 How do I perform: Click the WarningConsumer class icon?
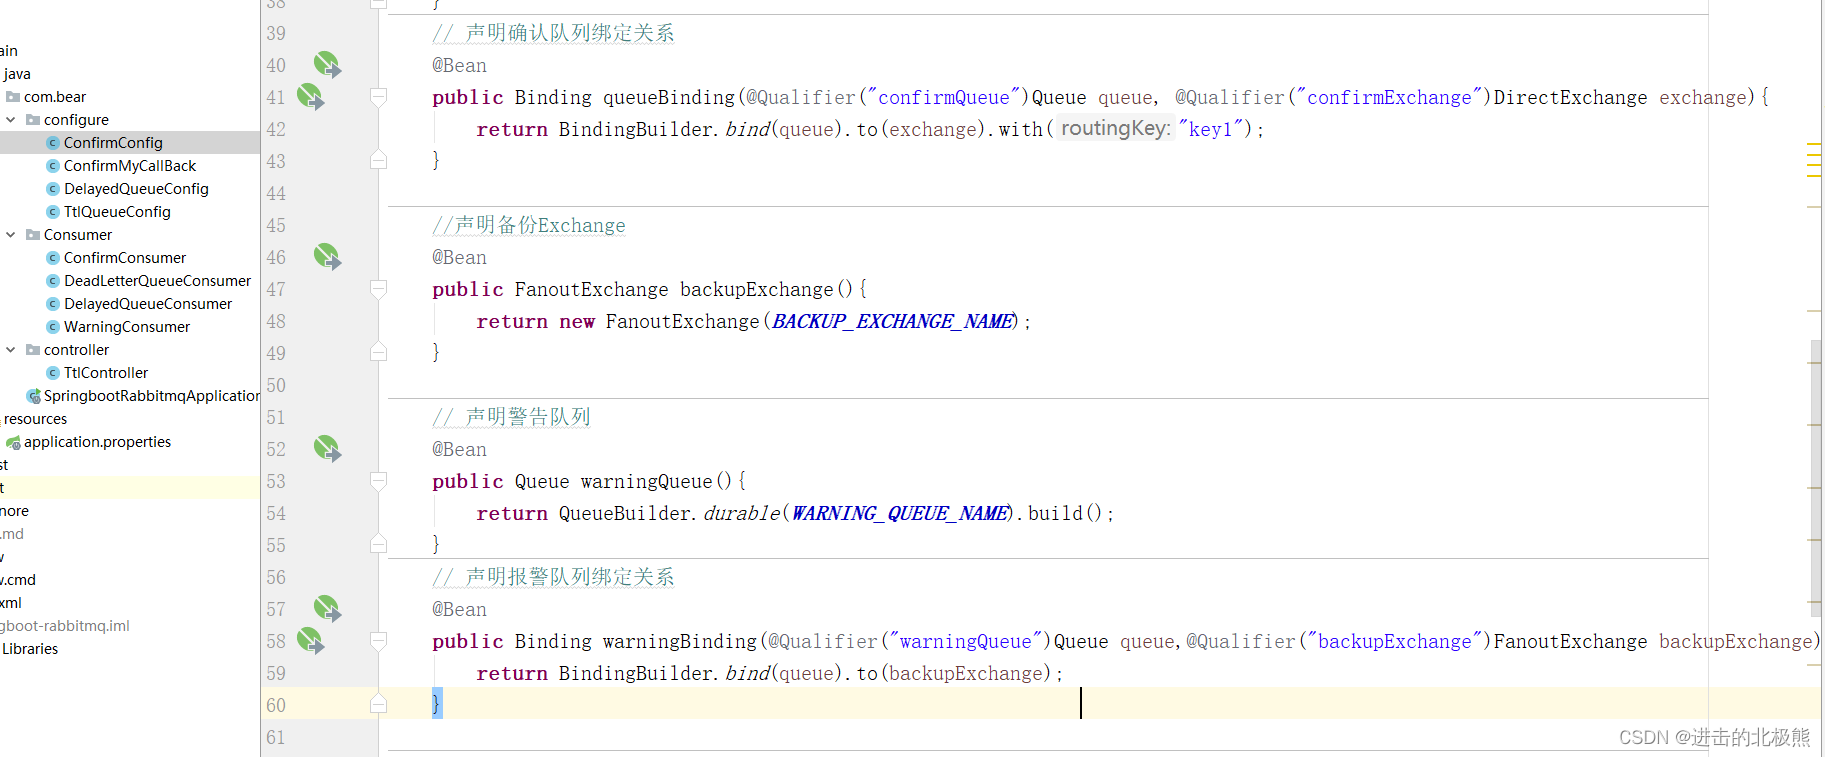tap(53, 327)
